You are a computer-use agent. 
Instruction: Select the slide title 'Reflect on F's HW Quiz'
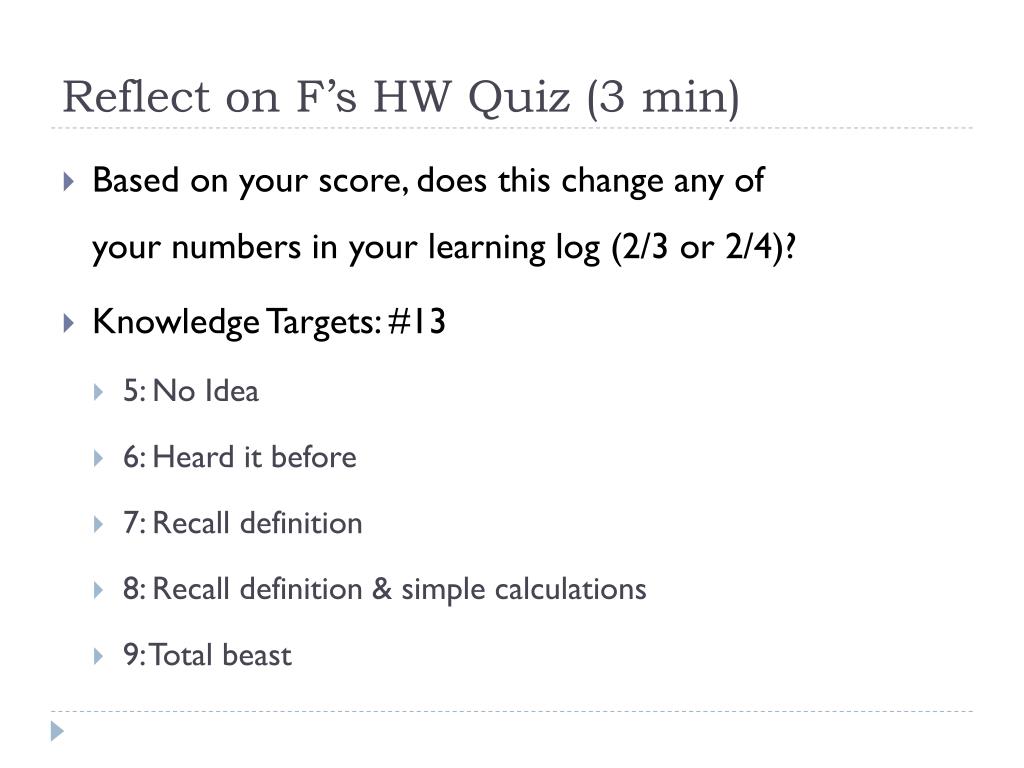click(317, 97)
